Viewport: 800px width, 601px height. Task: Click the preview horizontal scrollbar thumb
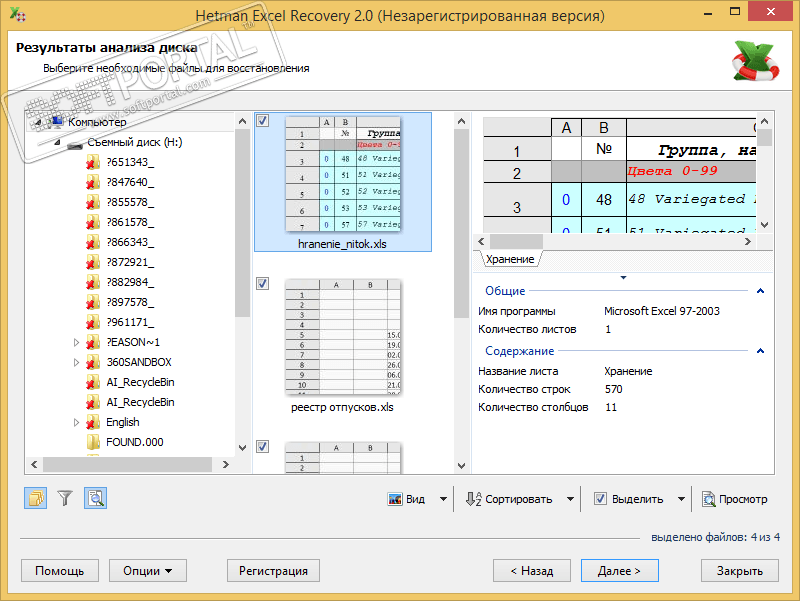click(x=516, y=241)
